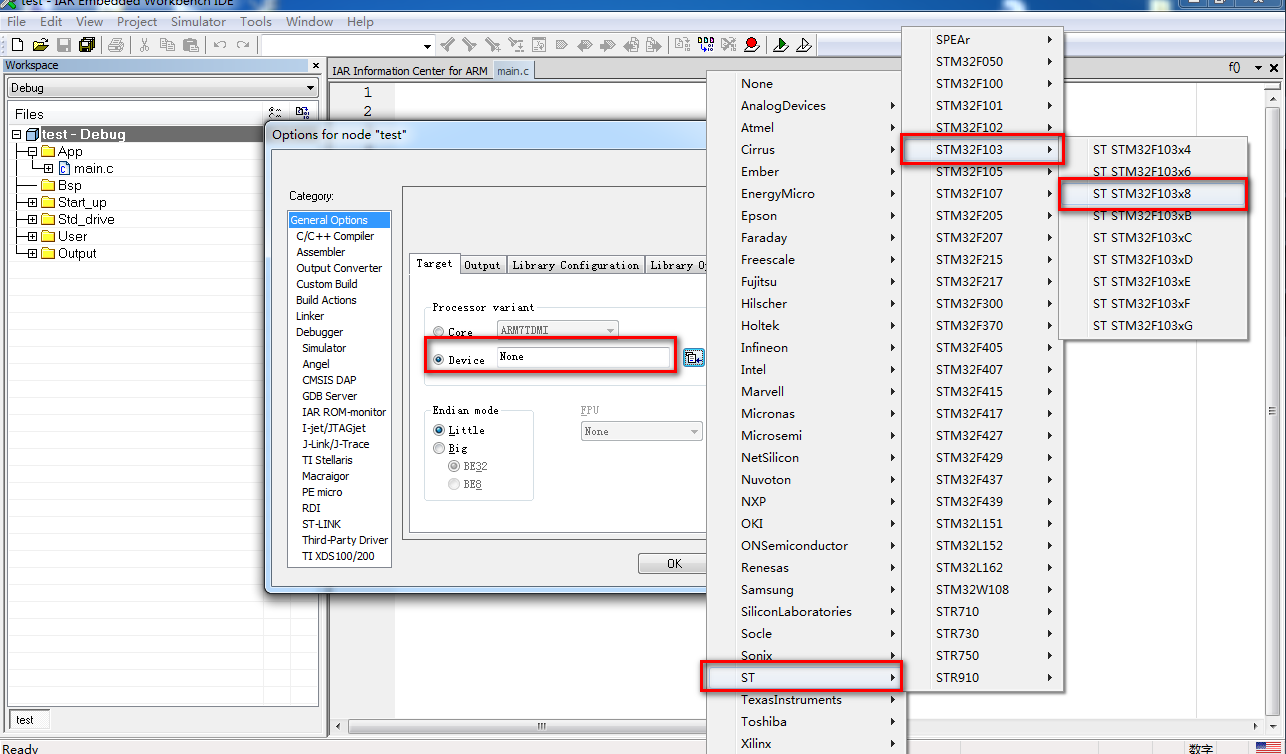Click the Copy toolbar icon
The image size is (1286, 754).
pos(167,45)
